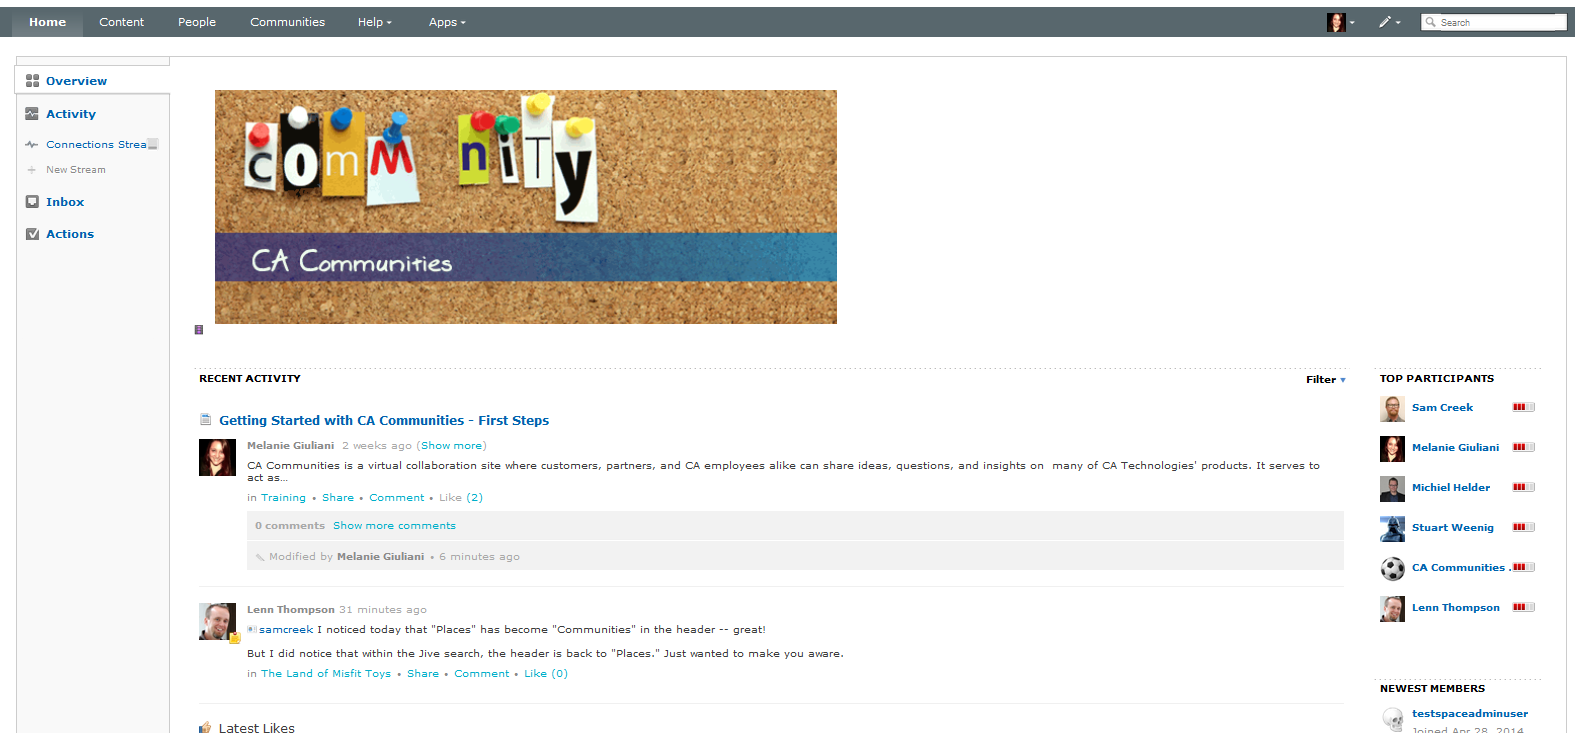Click CA Communities soccer ball avatar

point(1392,569)
